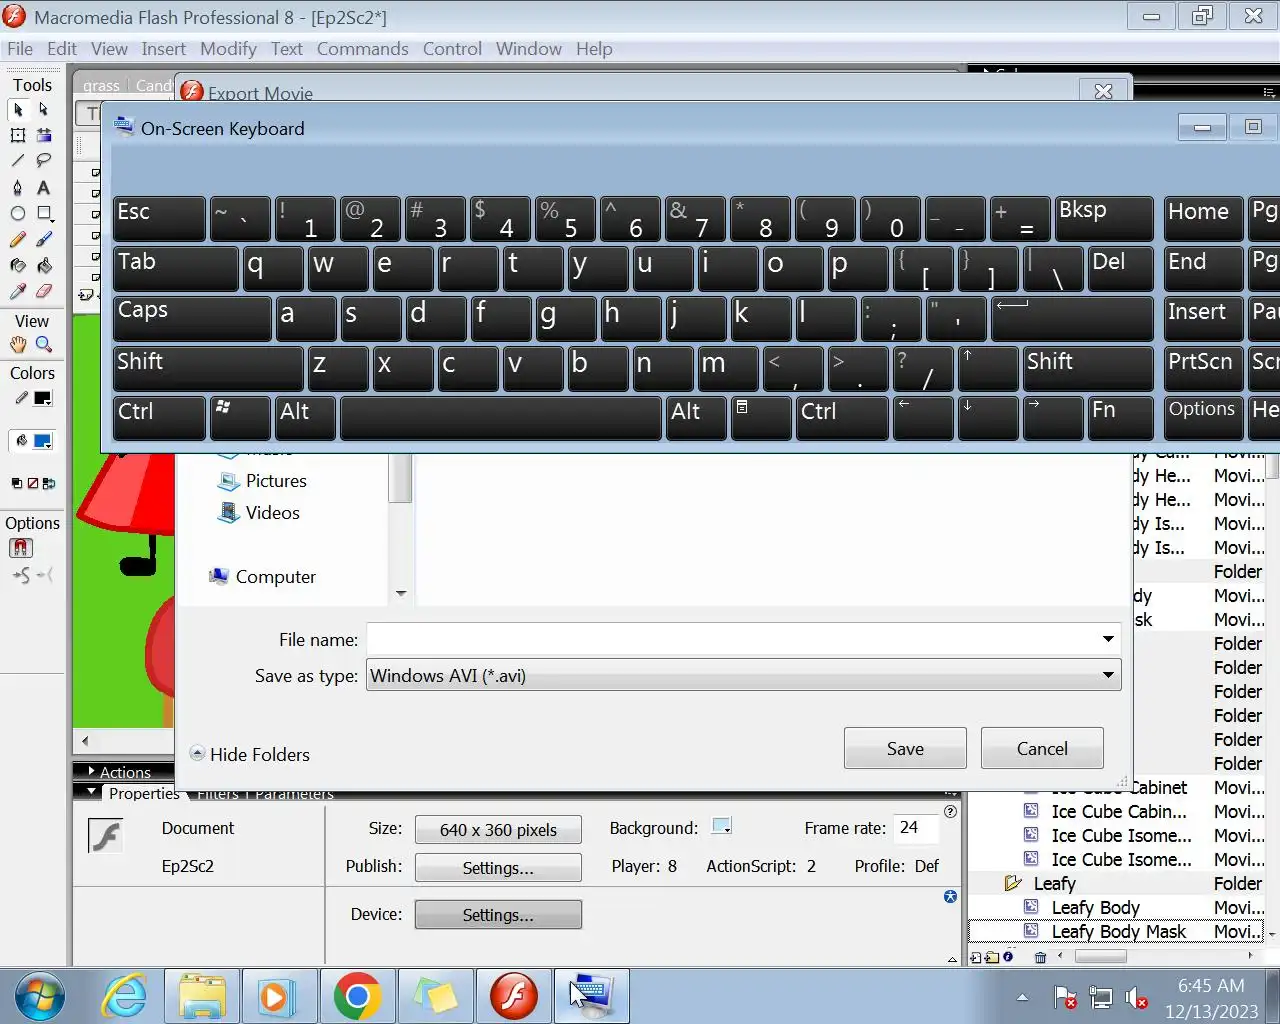
Task: Click the Swap Colors icon
Action: pyautogui.click(x=49, y=483)
